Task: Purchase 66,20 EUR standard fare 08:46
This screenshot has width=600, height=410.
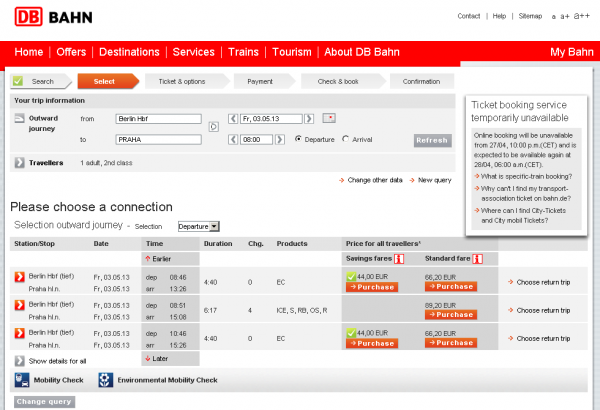Action: click(451, 286)
